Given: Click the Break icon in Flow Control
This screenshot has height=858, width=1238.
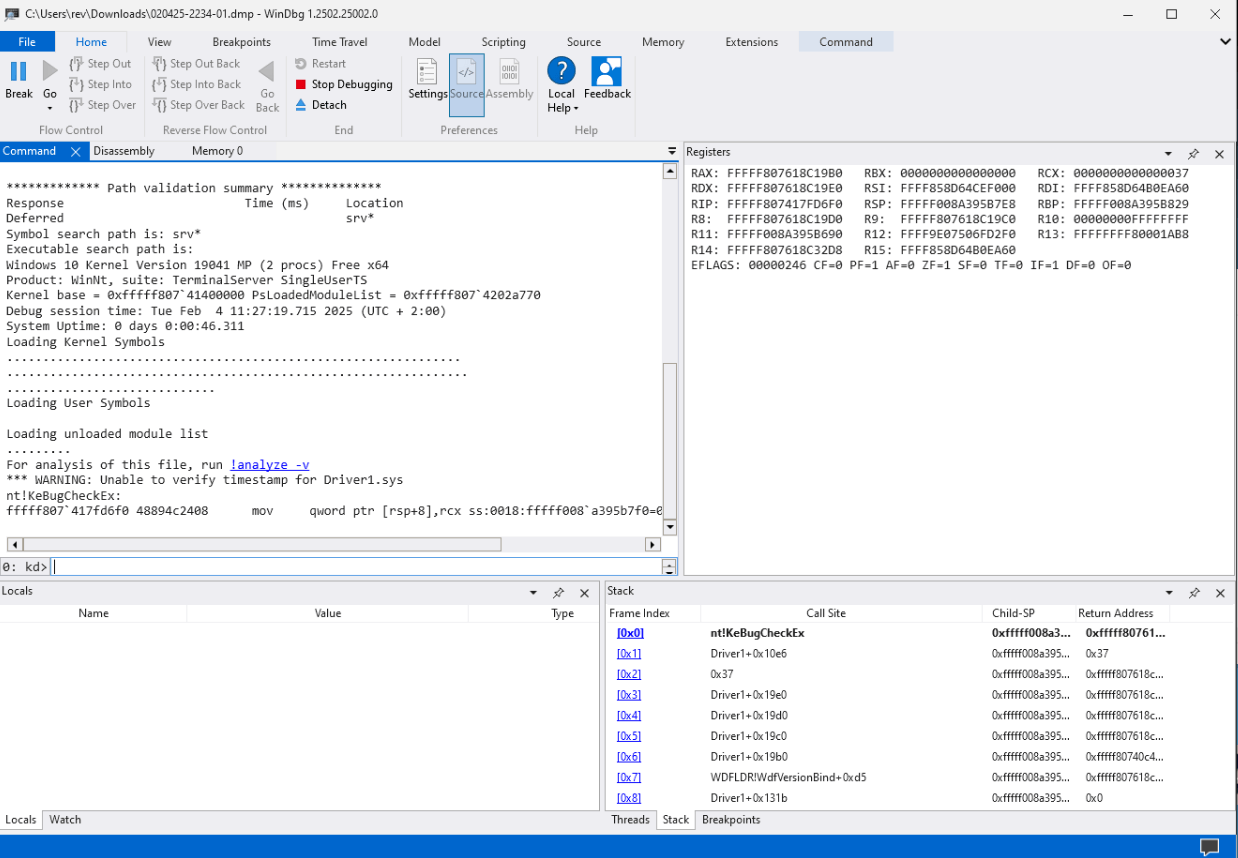Looking at the screenshot, I should click(x=18, y=72).
